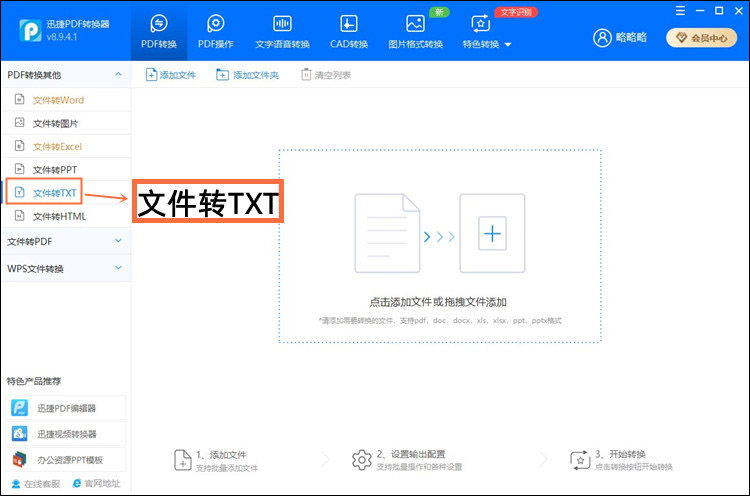Select 文件转Word in sidebar

coord(66,100)
